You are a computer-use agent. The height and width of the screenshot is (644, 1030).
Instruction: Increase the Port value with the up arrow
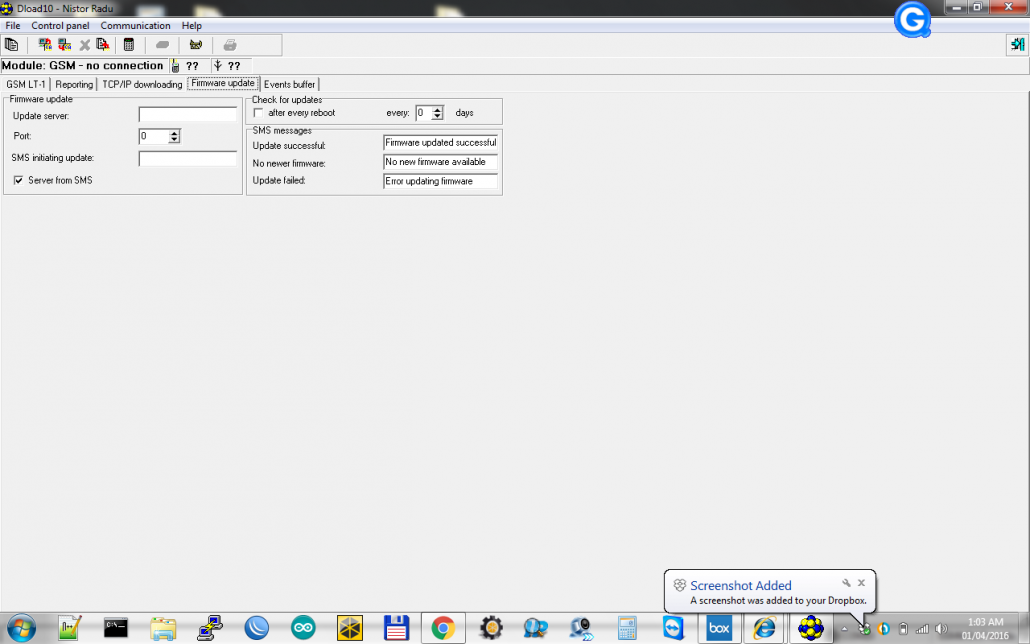tap(174, 133)
